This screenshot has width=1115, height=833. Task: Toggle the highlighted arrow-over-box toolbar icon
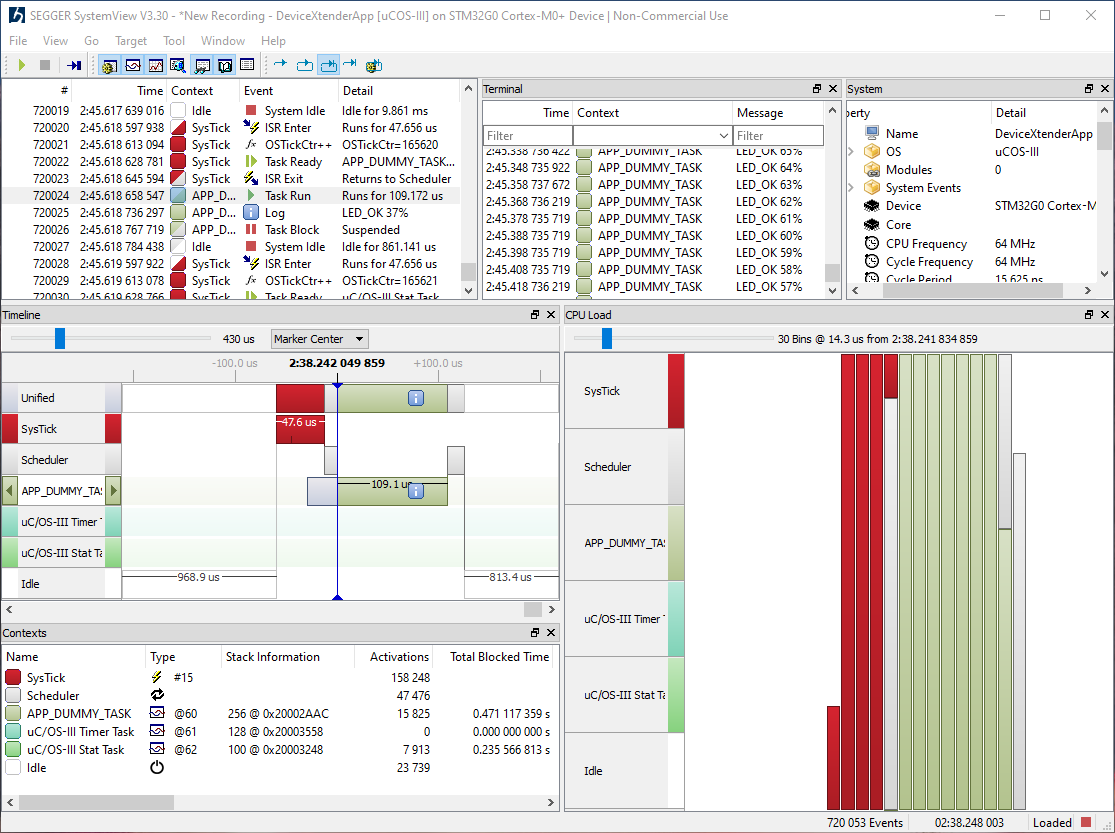coord(328,65)
